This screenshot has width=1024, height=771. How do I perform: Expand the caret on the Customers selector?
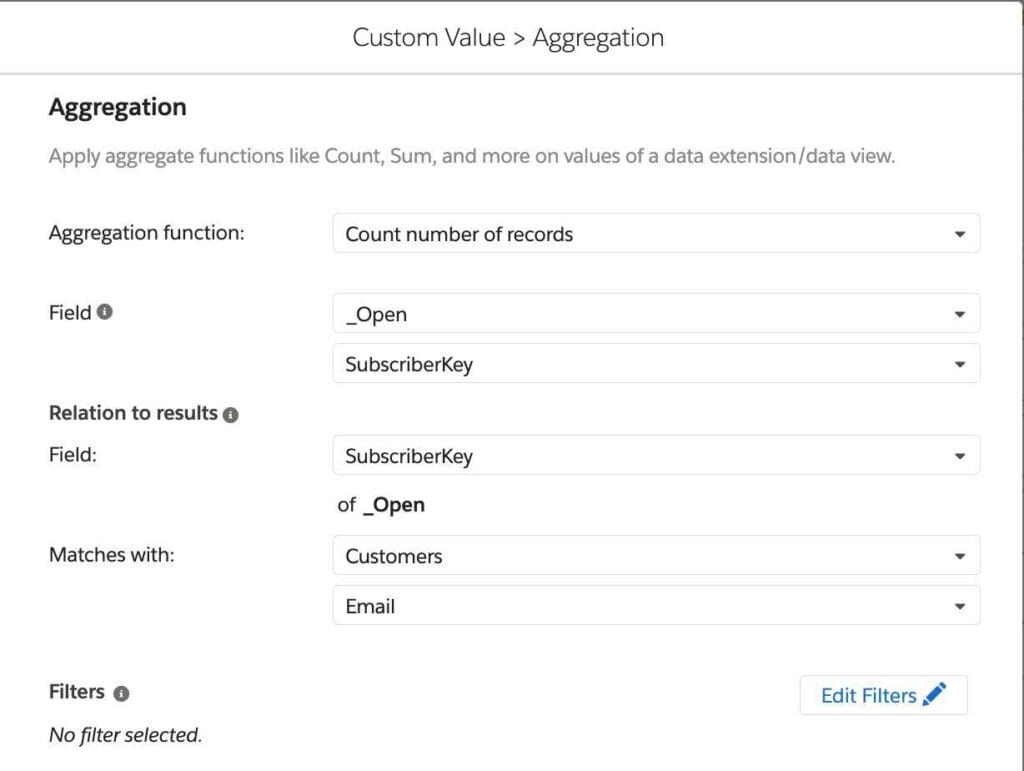[x=960, y=555]
